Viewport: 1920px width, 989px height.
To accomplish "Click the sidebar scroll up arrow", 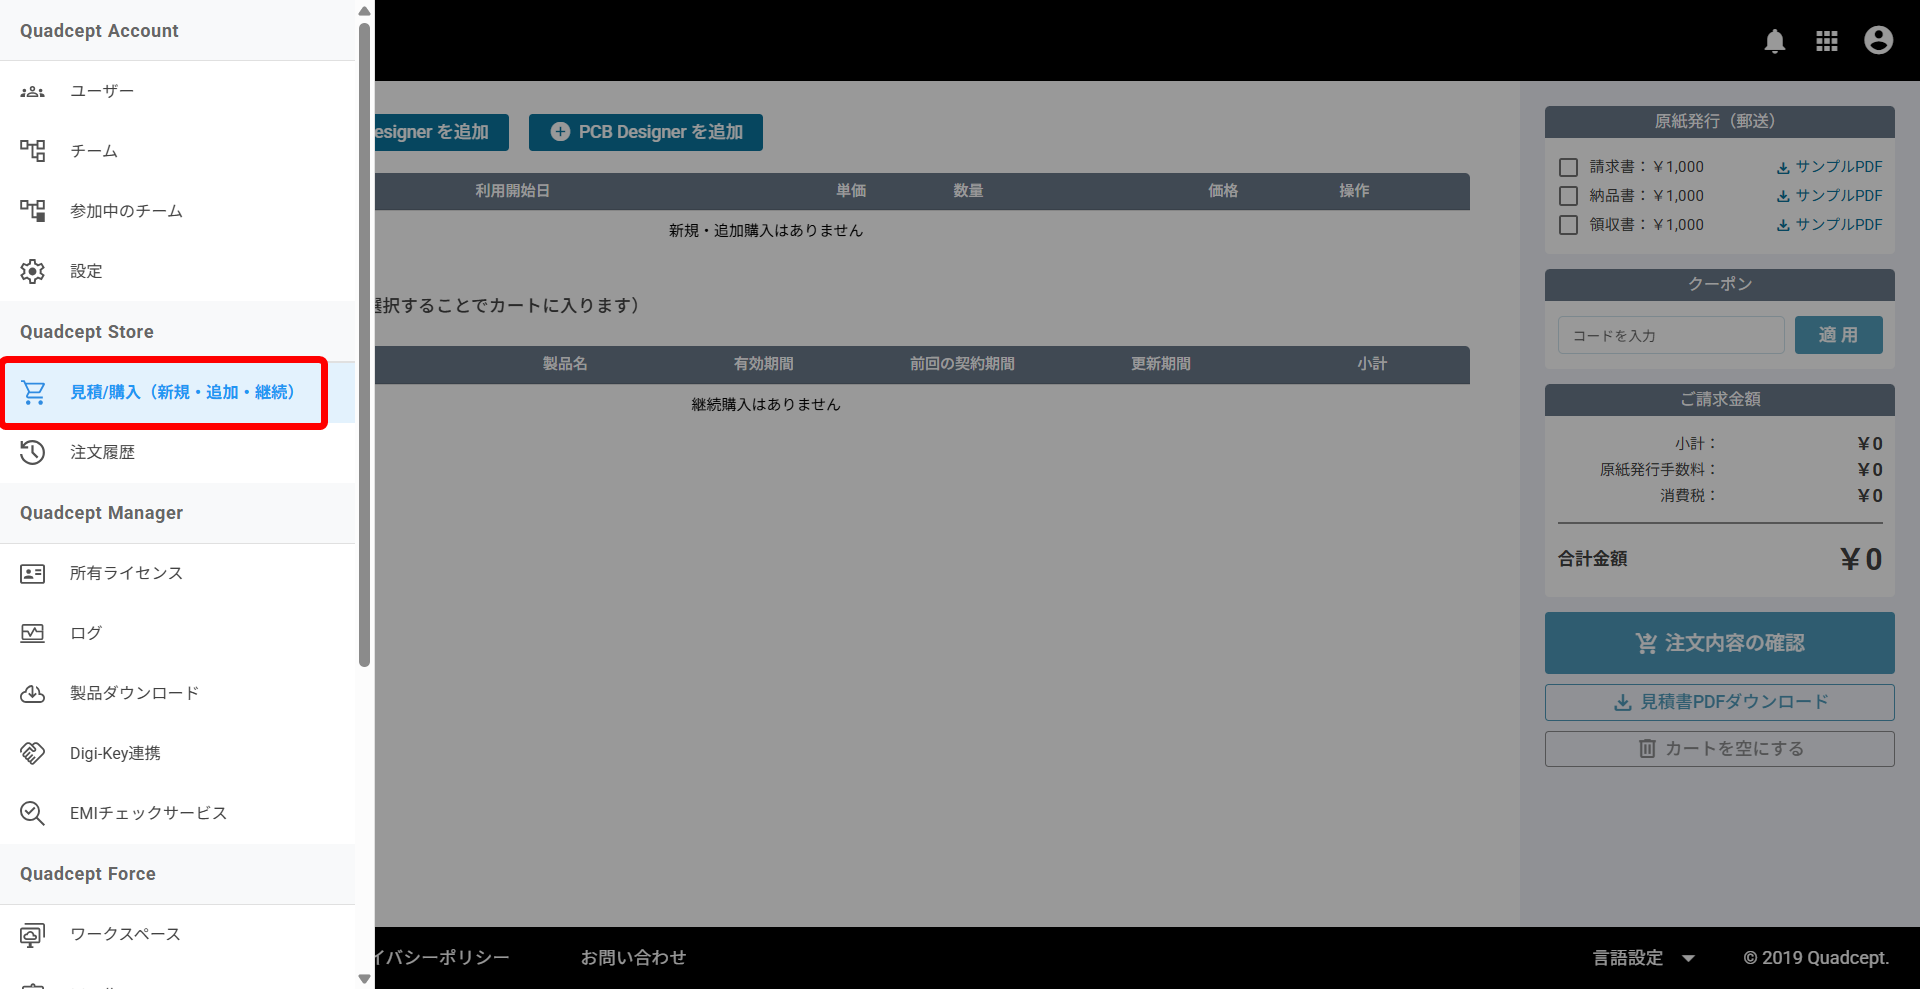I will (x=364, y=11).
